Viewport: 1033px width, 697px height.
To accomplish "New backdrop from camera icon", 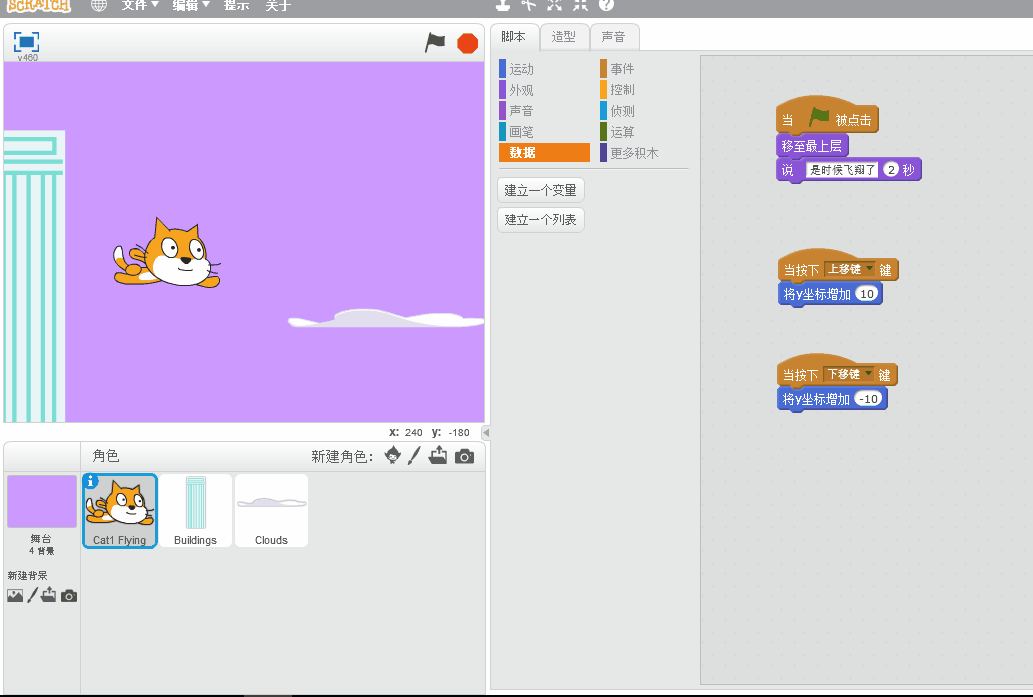I will (69, 596).
